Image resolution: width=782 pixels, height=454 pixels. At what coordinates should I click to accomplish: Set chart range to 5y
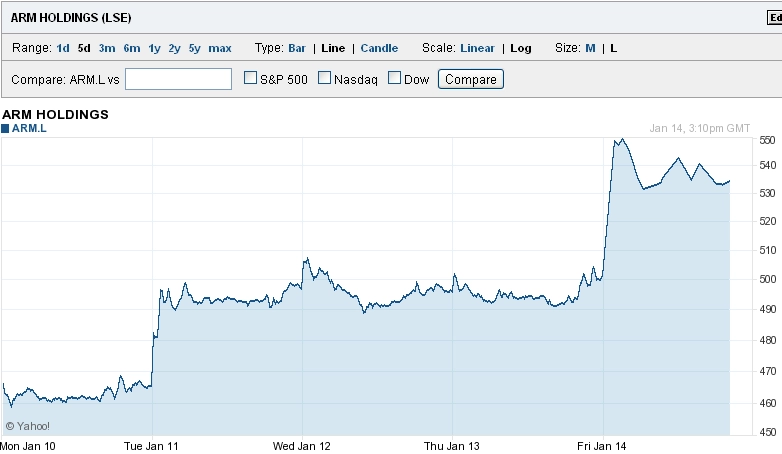click(194, 48)
